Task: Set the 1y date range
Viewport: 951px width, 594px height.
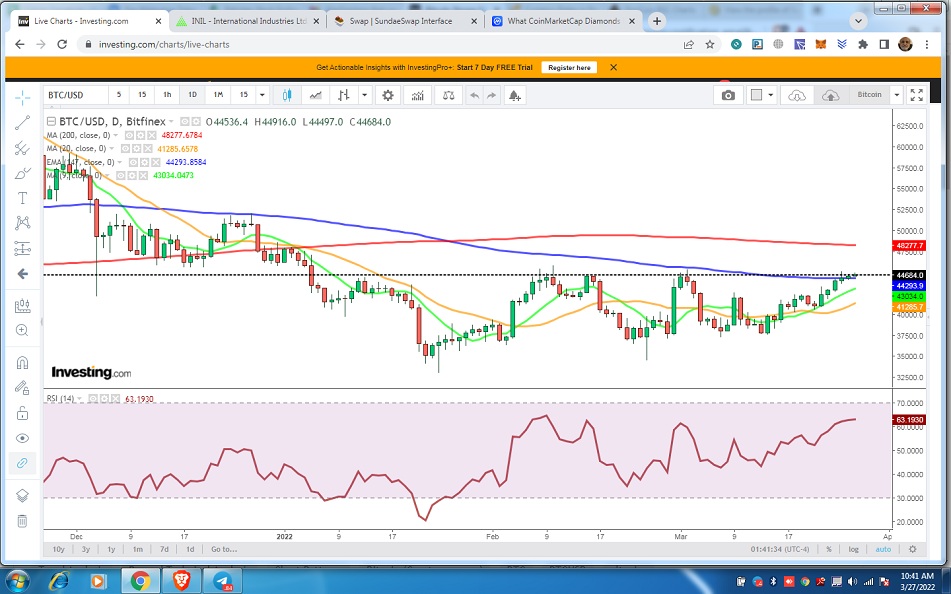Action: 111,549
